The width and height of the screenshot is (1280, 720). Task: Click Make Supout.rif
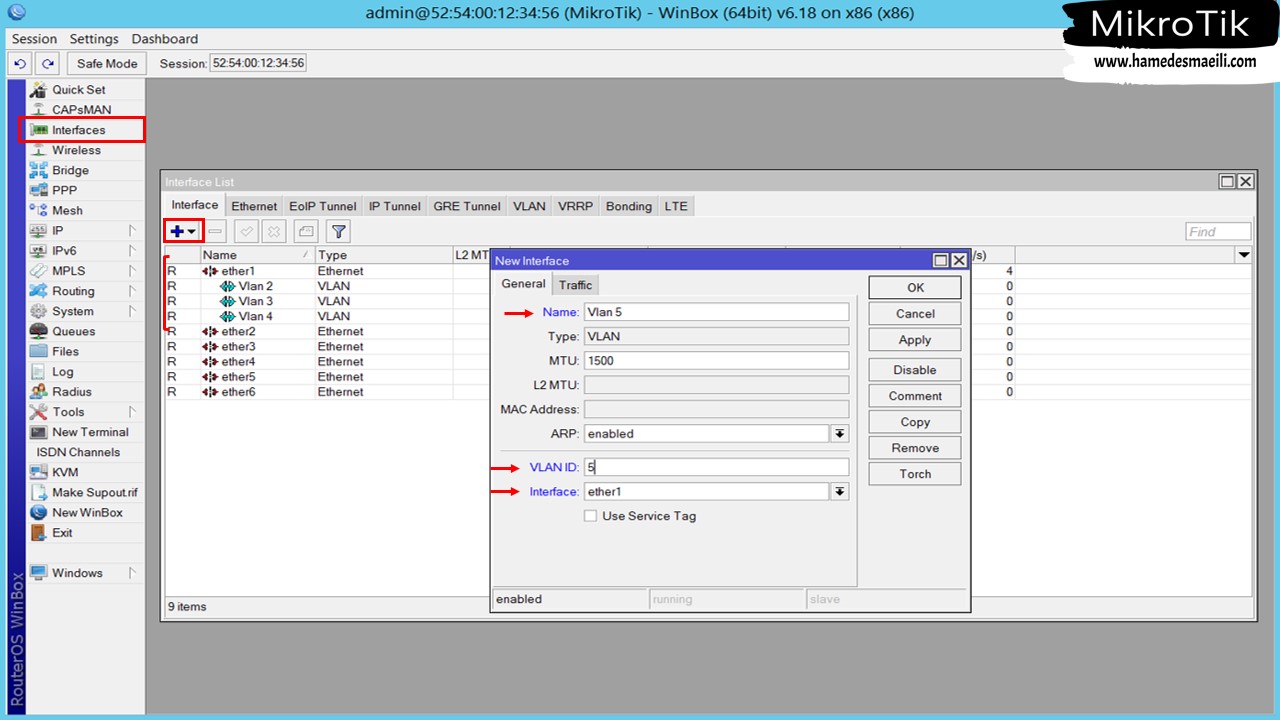click(94, 492)
